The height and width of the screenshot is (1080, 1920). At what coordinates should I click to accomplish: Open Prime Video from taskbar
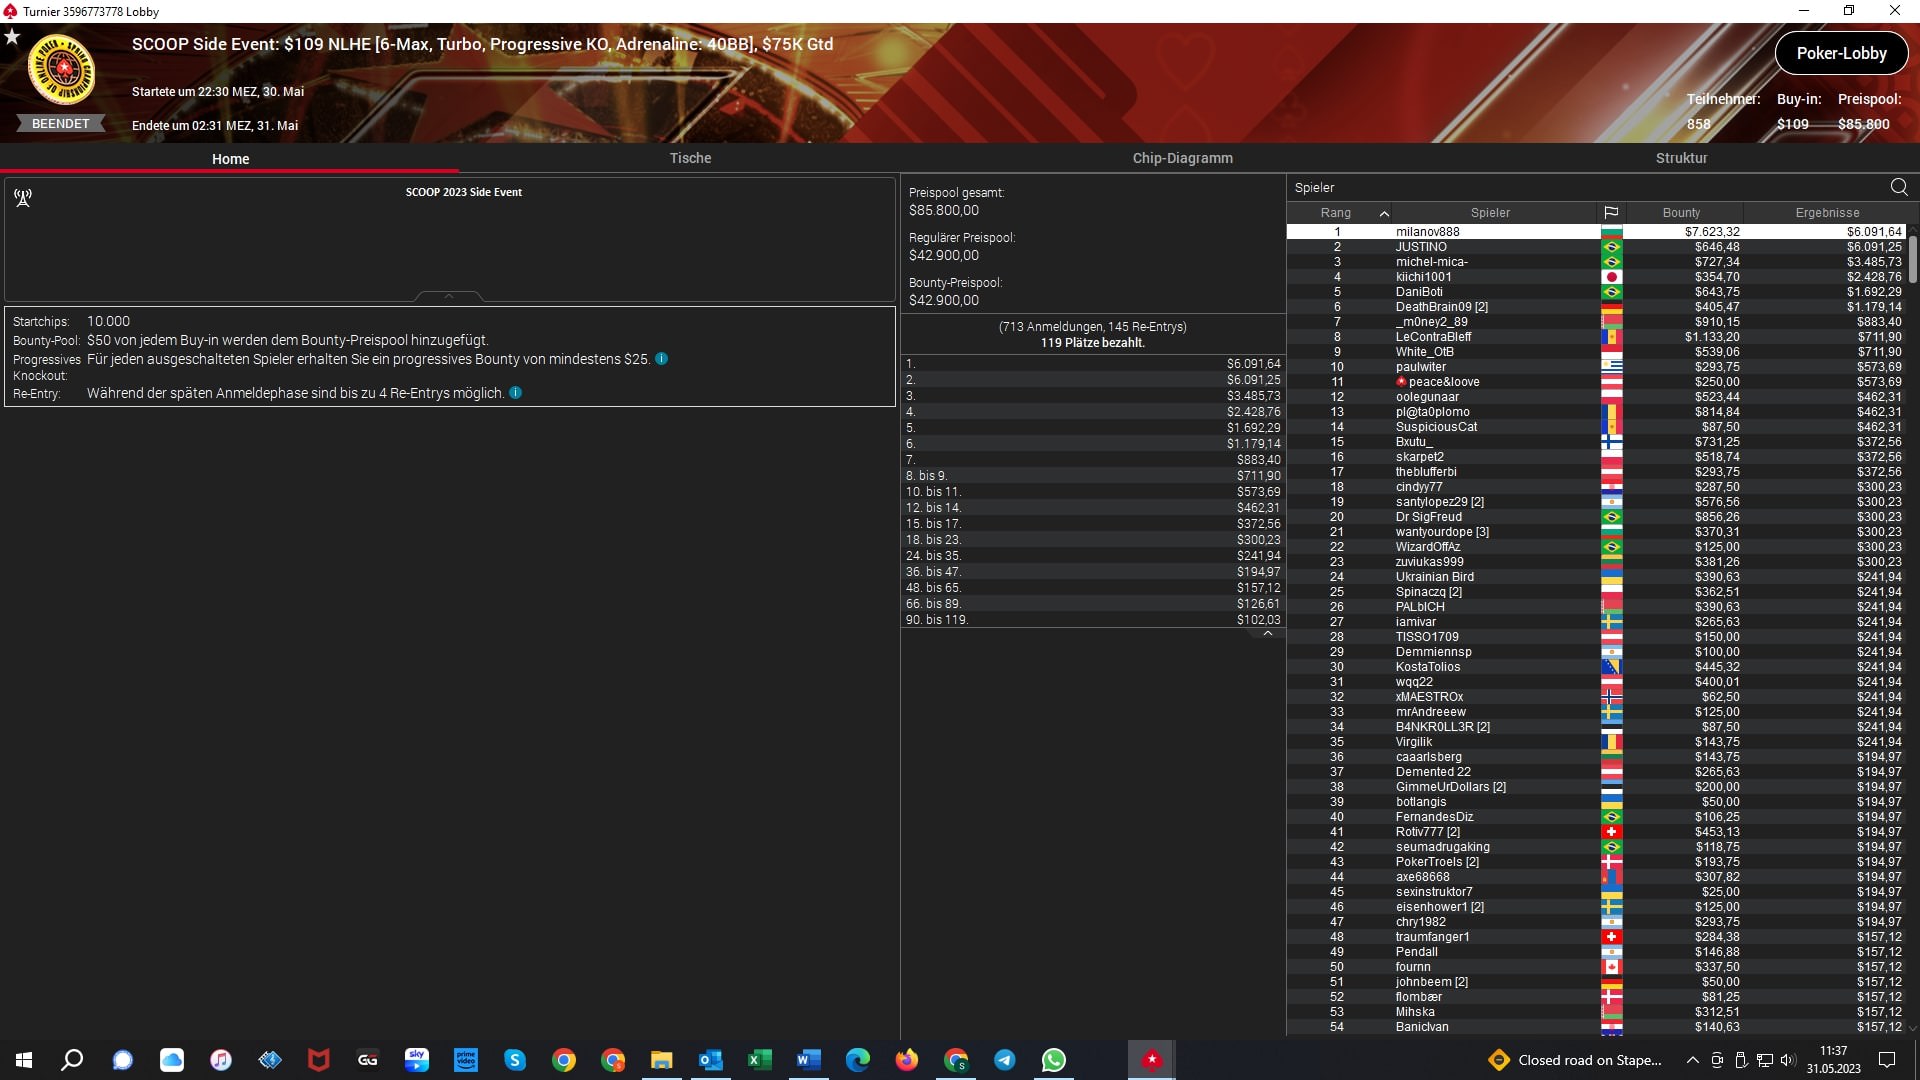point(466,1060)
